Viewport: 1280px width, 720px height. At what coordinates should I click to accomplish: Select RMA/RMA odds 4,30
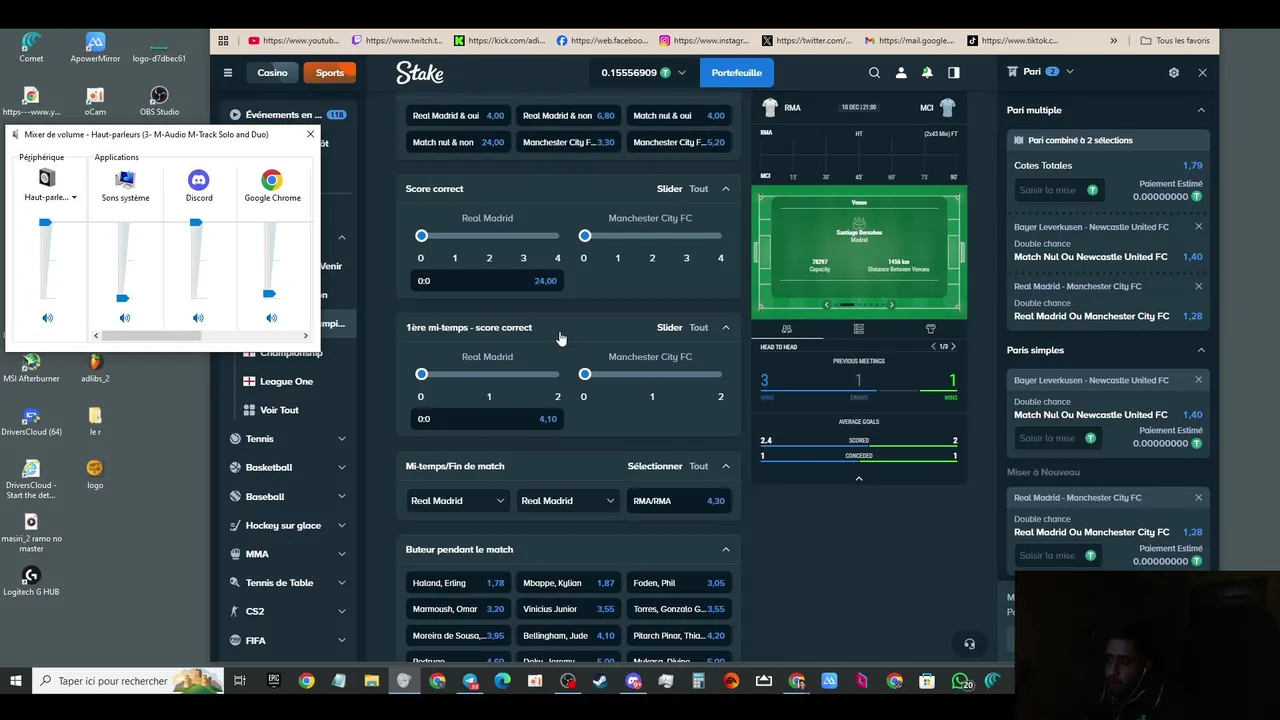tap(678, 501)
